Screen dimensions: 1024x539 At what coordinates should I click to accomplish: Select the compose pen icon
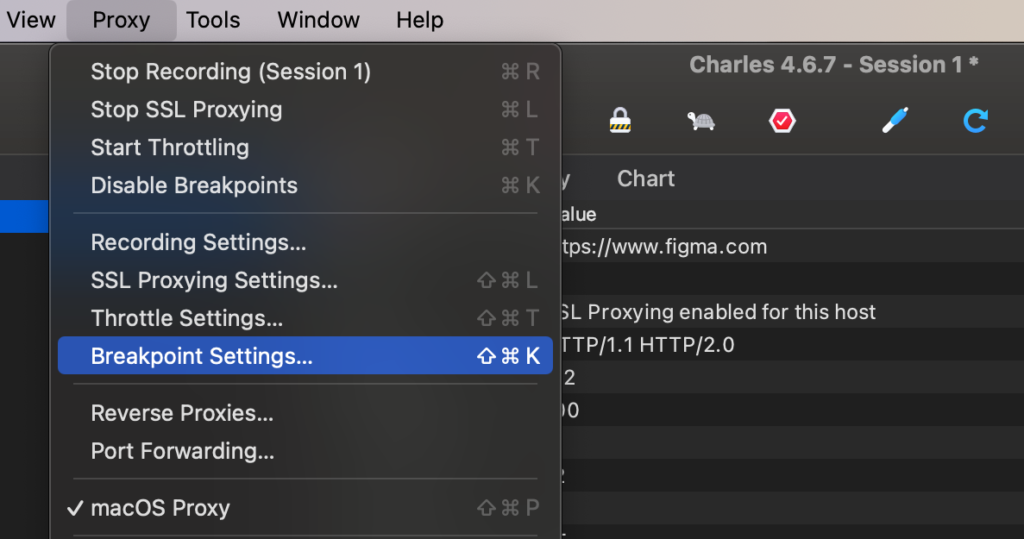pos(895,121)
